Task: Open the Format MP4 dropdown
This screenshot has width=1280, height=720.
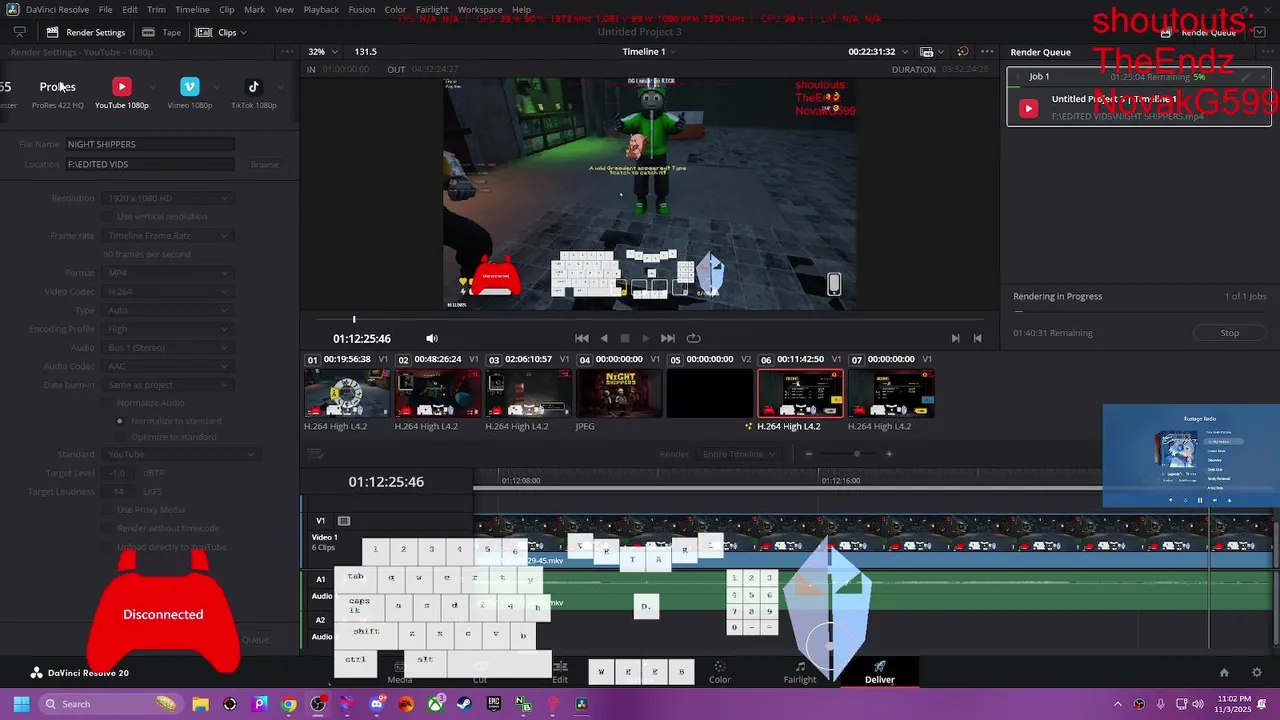Action: tap(167, 273)
